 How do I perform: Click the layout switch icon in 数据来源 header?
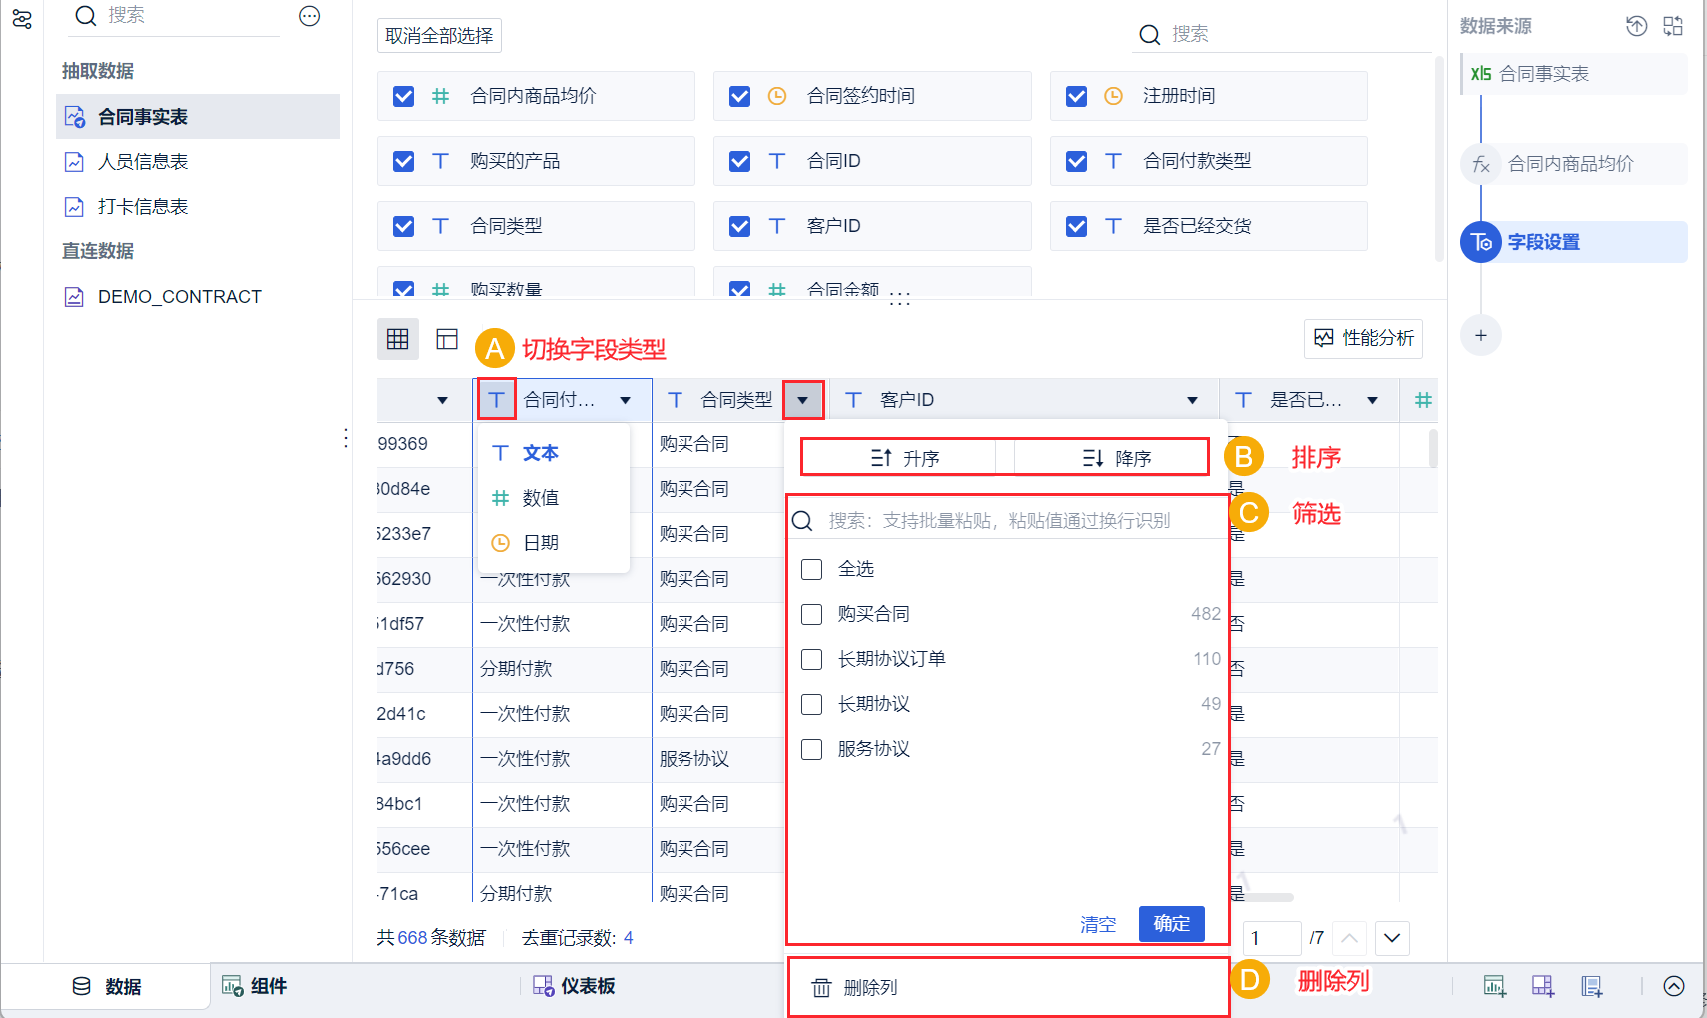[1673, 26]
